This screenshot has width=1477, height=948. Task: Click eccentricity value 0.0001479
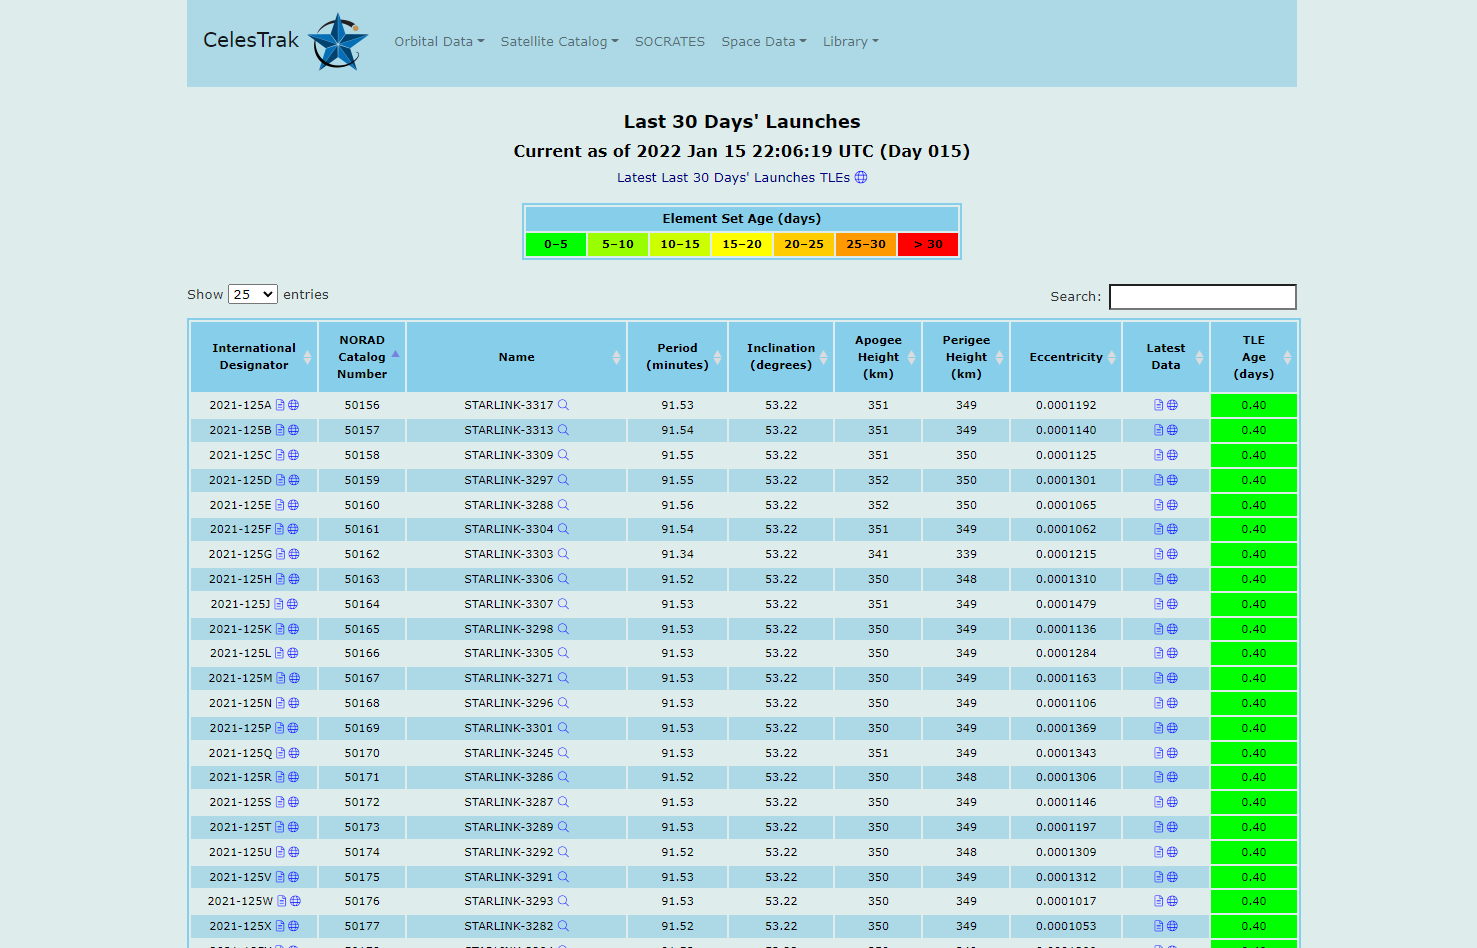point(1066,604)
